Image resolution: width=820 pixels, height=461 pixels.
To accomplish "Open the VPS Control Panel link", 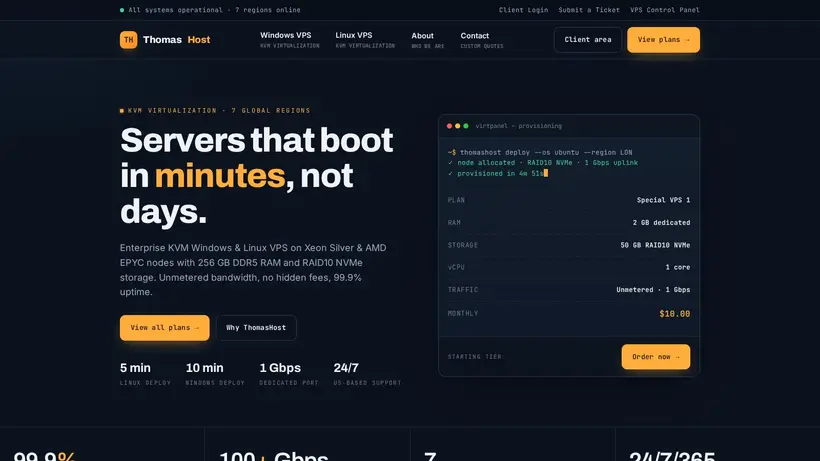I will [665, 10].
